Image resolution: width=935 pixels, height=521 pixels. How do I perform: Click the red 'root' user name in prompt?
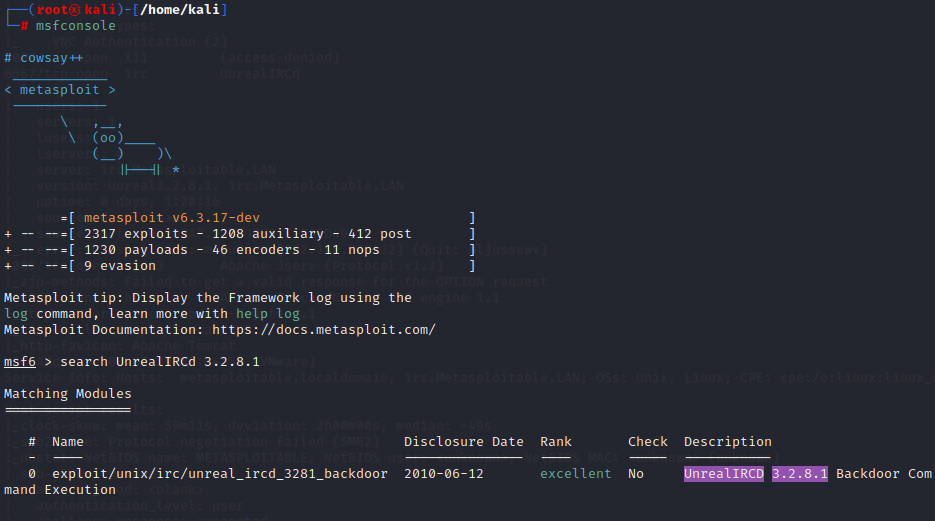(x=52, y=10)
